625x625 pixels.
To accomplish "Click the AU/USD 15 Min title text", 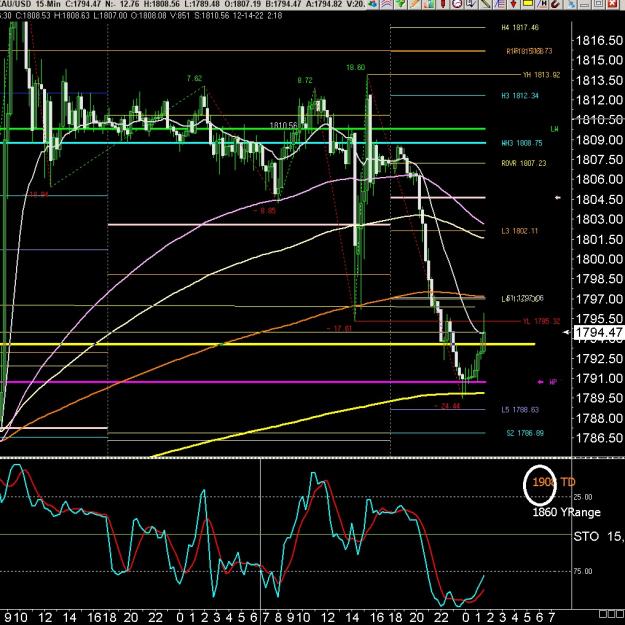I will (30, 4).
